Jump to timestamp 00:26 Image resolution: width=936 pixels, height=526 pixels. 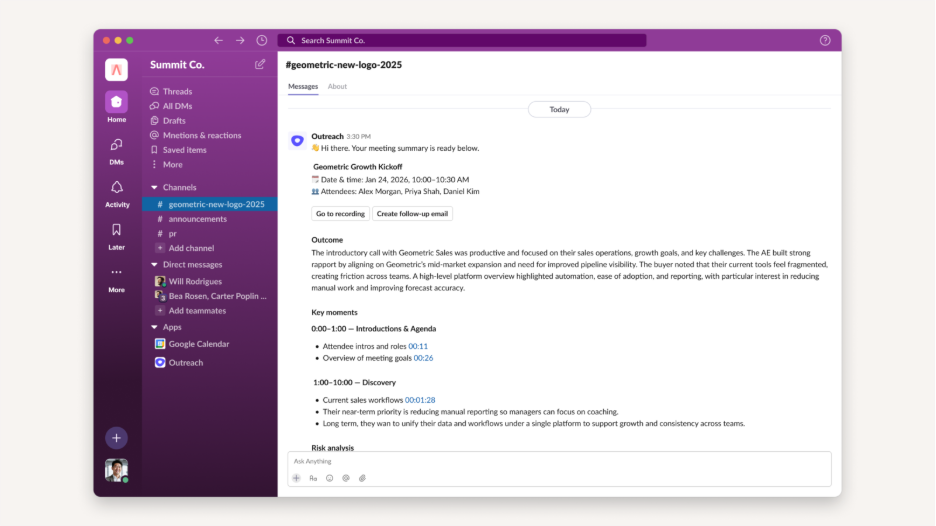pos(423,358)
